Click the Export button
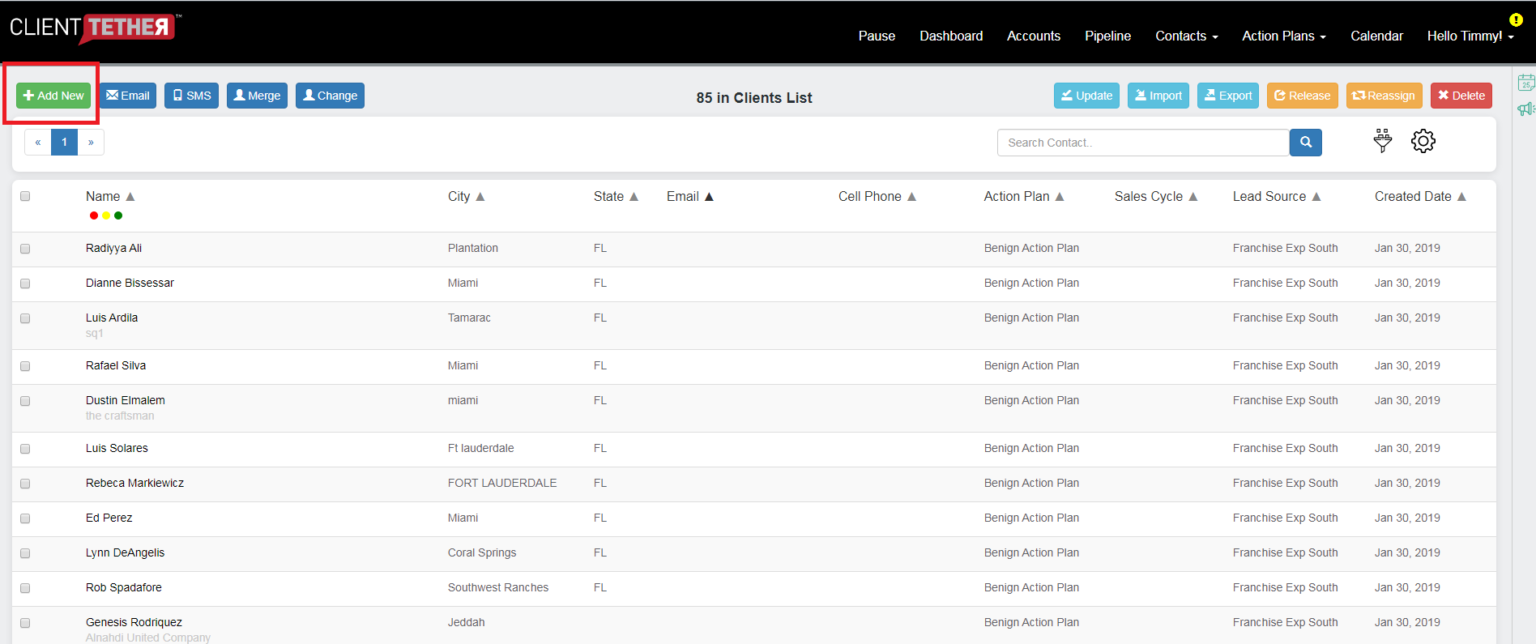Image resolution: width=1536 pixels, height=644 pixels. click(x=1227, y=95)
